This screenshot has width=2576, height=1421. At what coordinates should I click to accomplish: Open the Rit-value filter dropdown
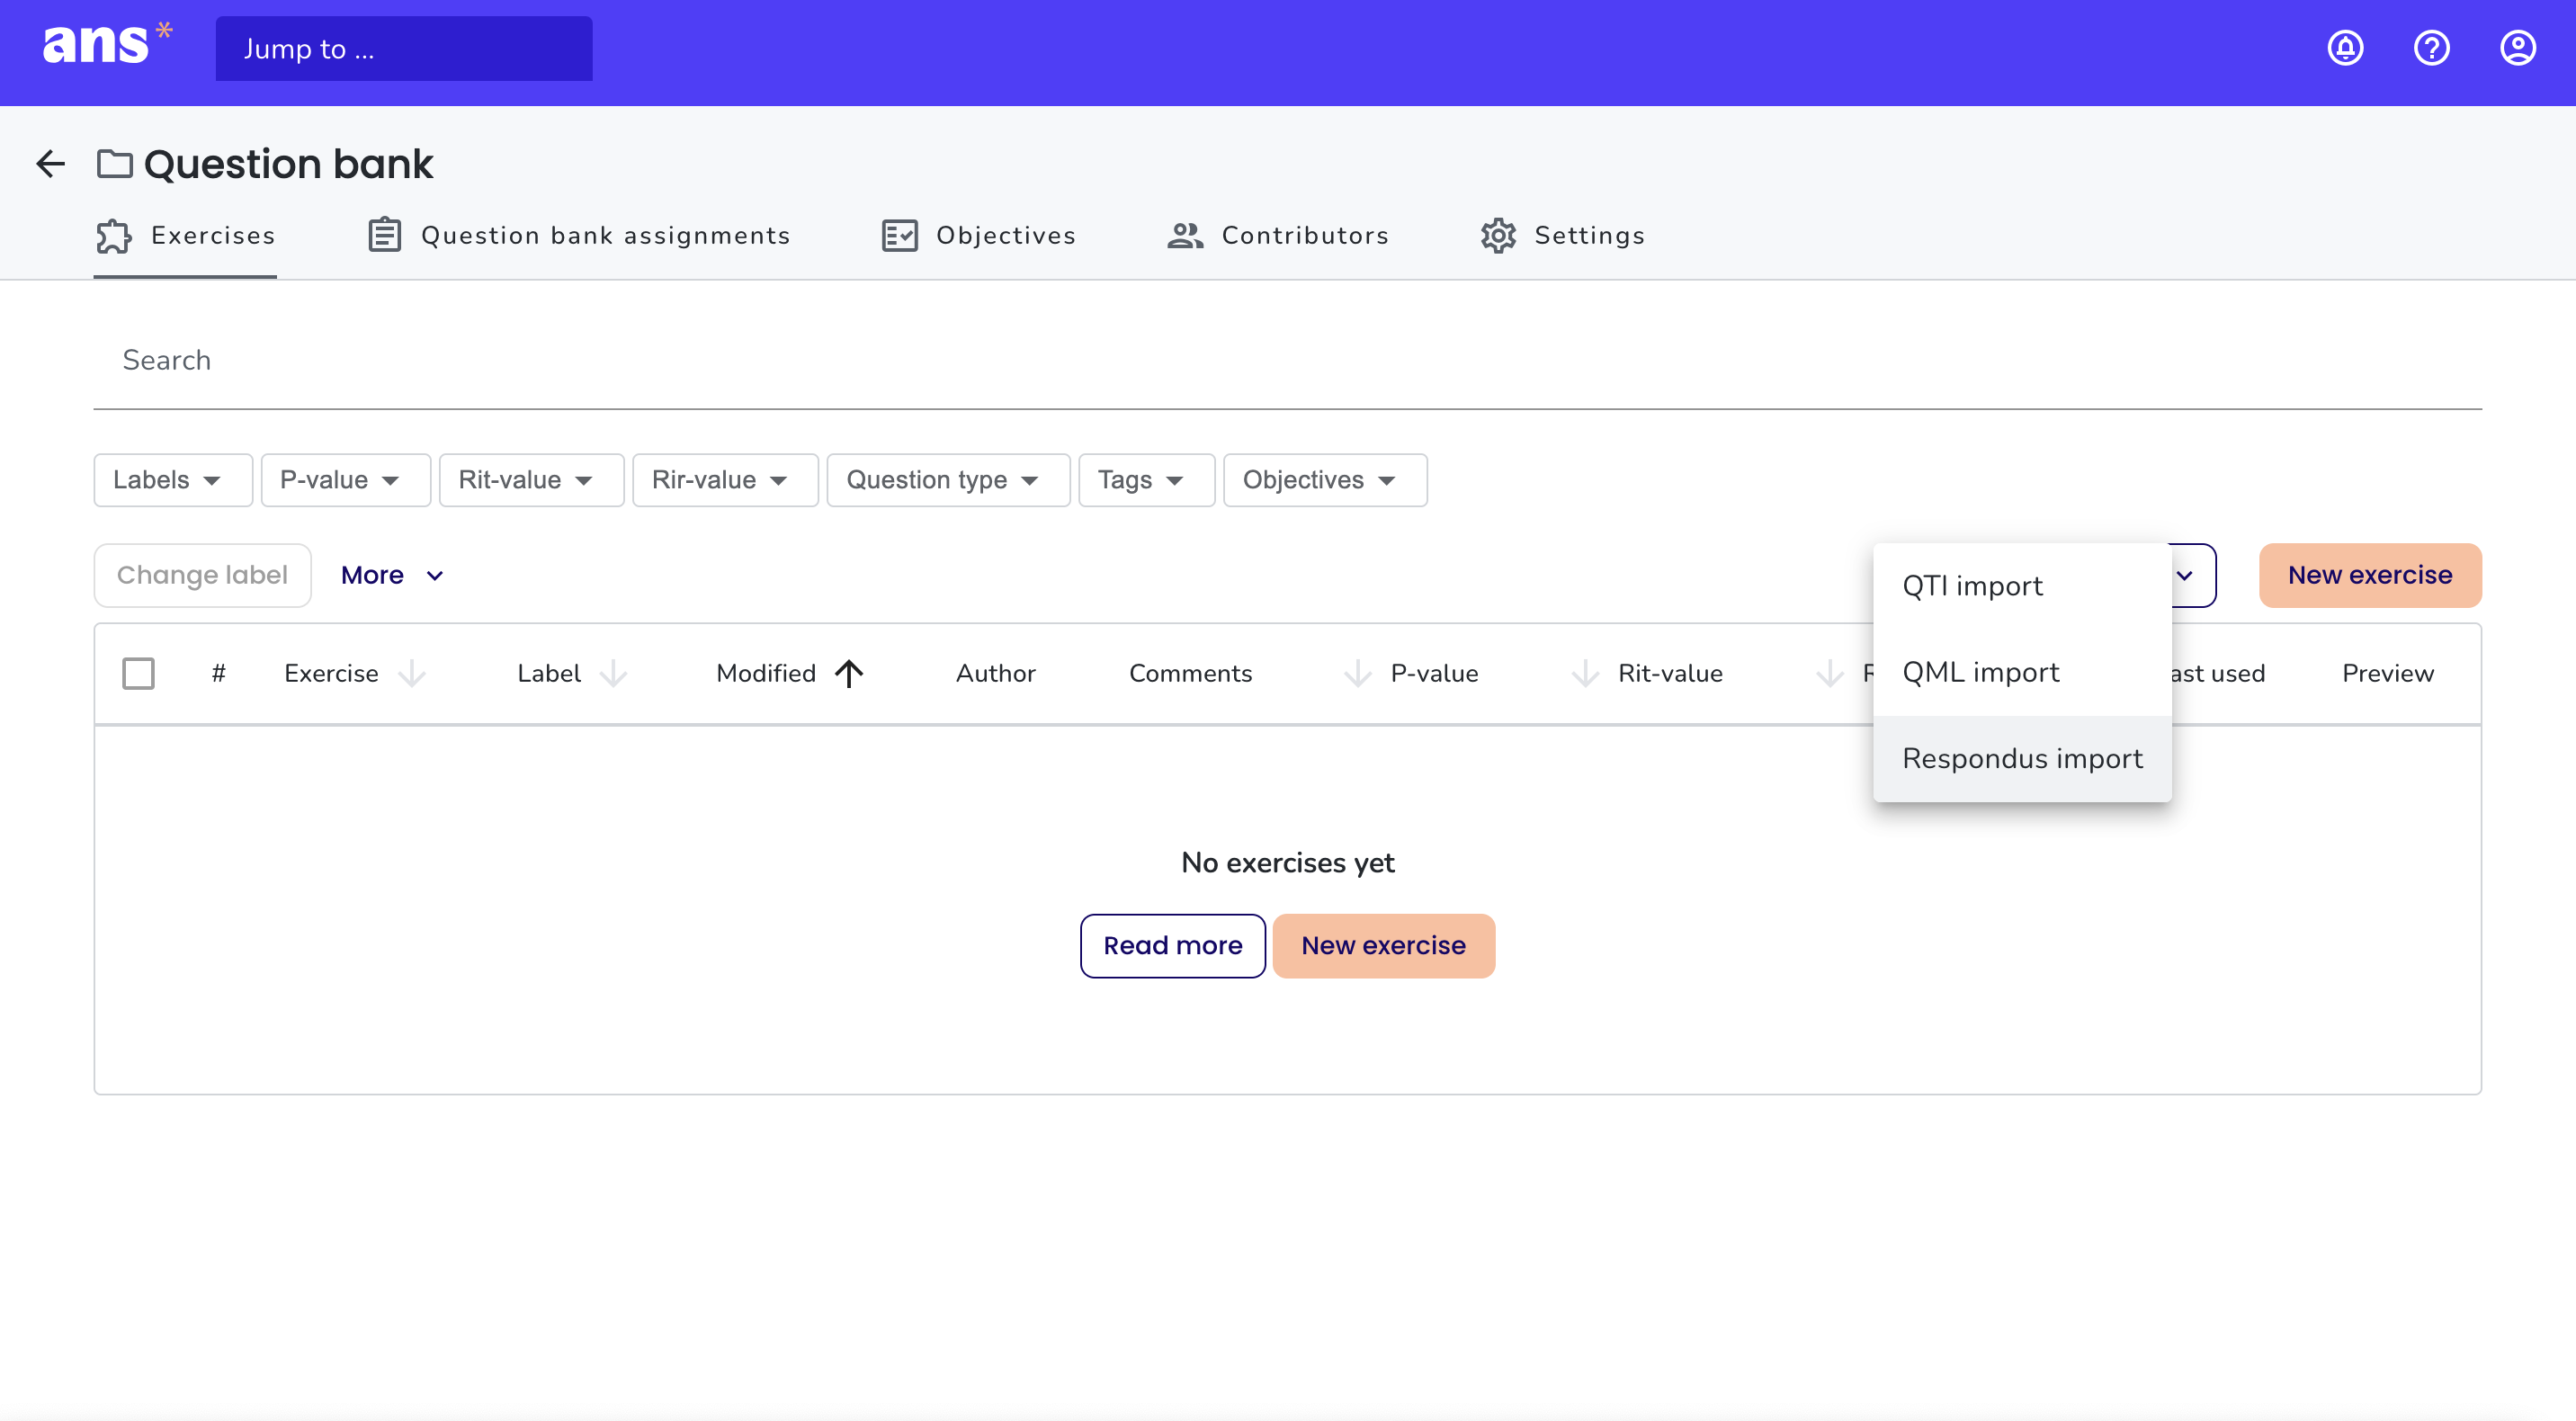click(x=531, y=480)
